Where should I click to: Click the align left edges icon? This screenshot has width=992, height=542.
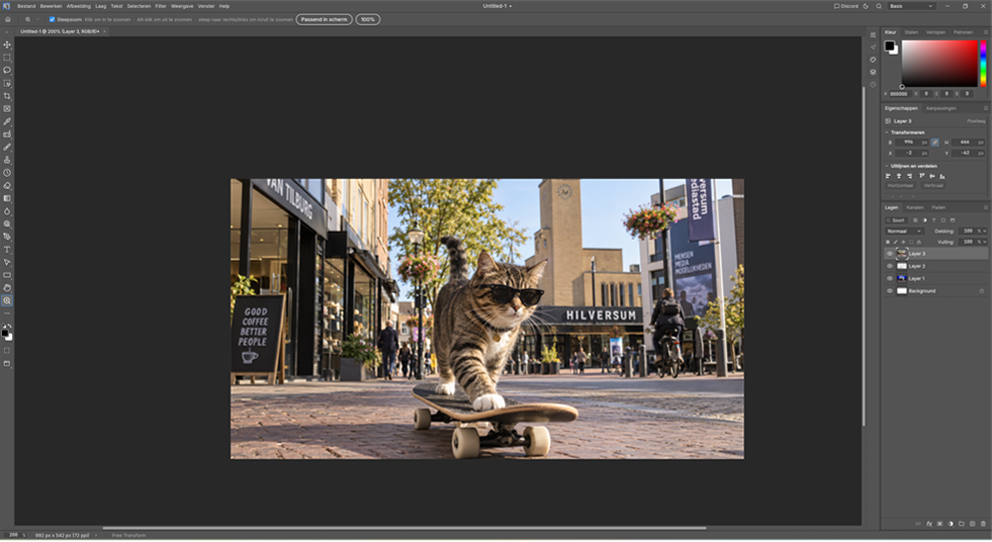[x=888, y=176]
